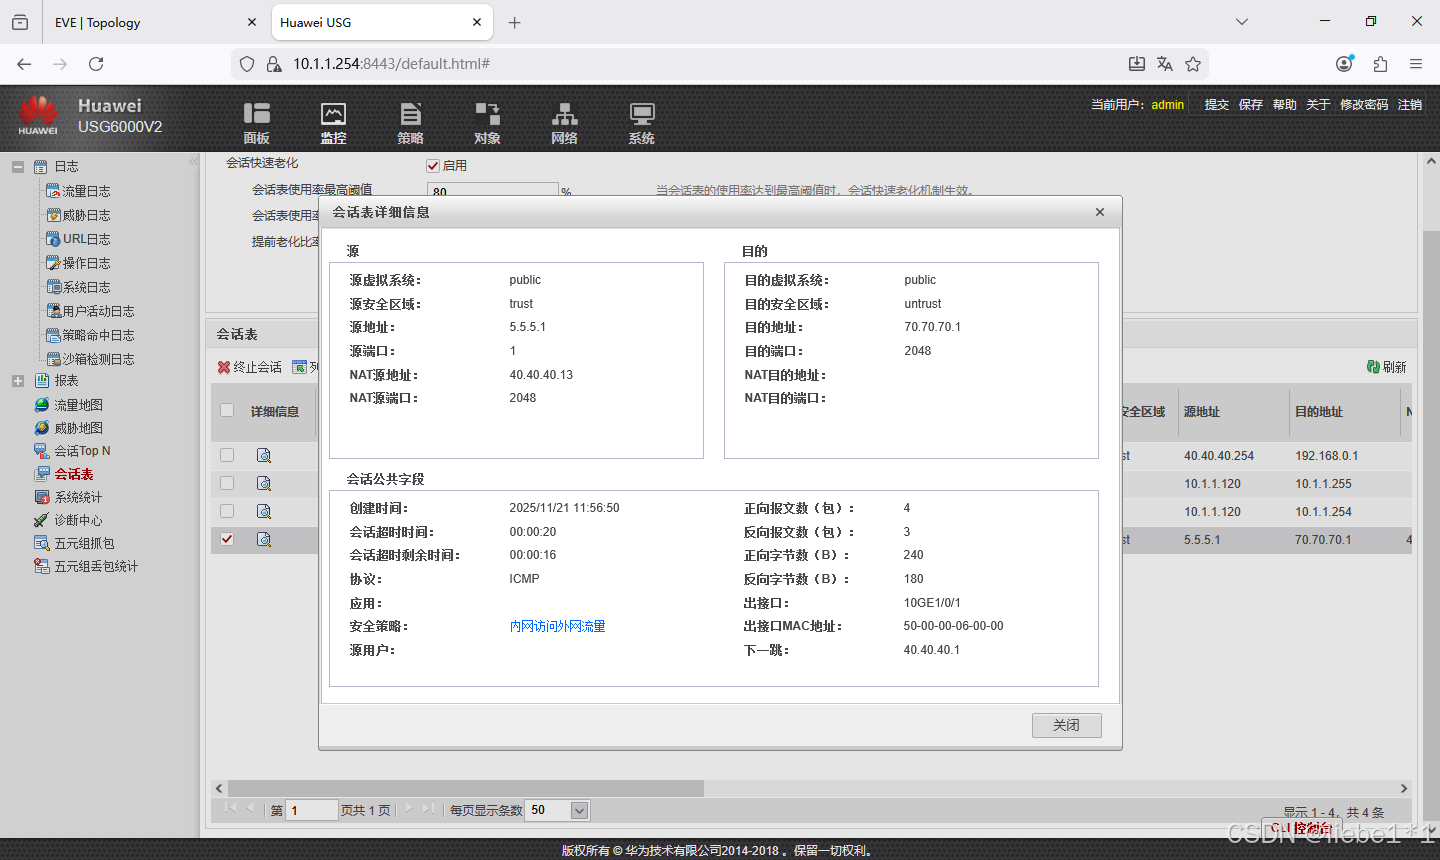
Task: Uncheck the selected session row checkbox
Action: [x=226, y=539]
